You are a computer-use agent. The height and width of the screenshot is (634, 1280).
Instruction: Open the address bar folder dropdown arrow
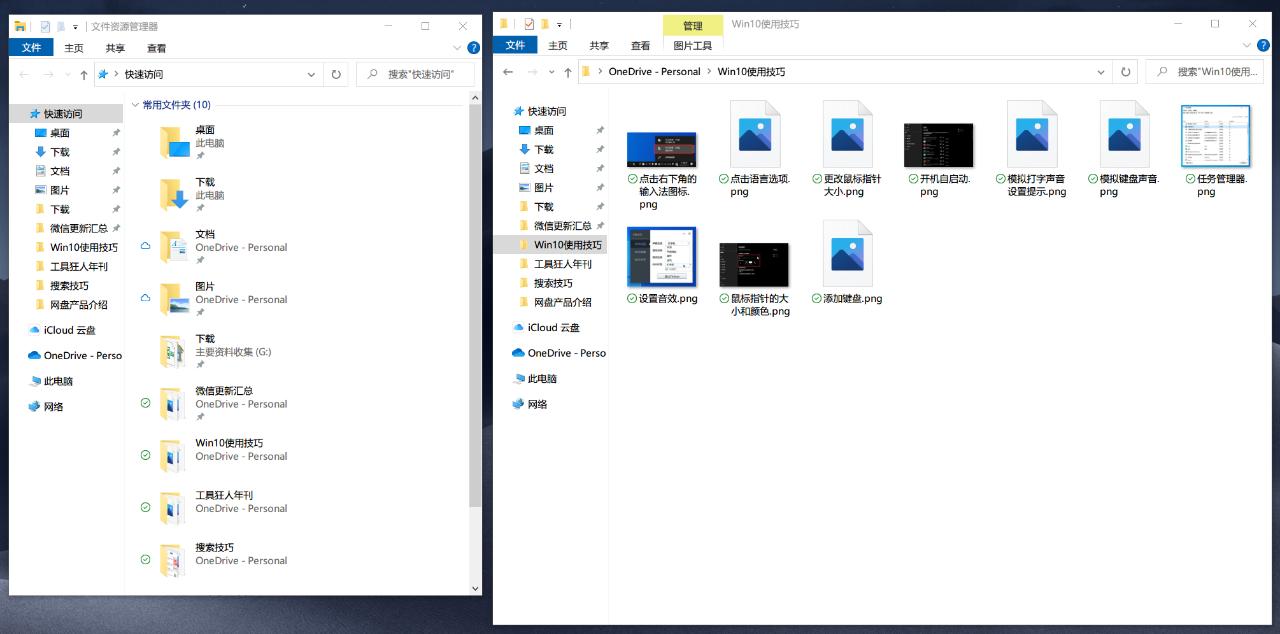click(x=1101, y=71)
